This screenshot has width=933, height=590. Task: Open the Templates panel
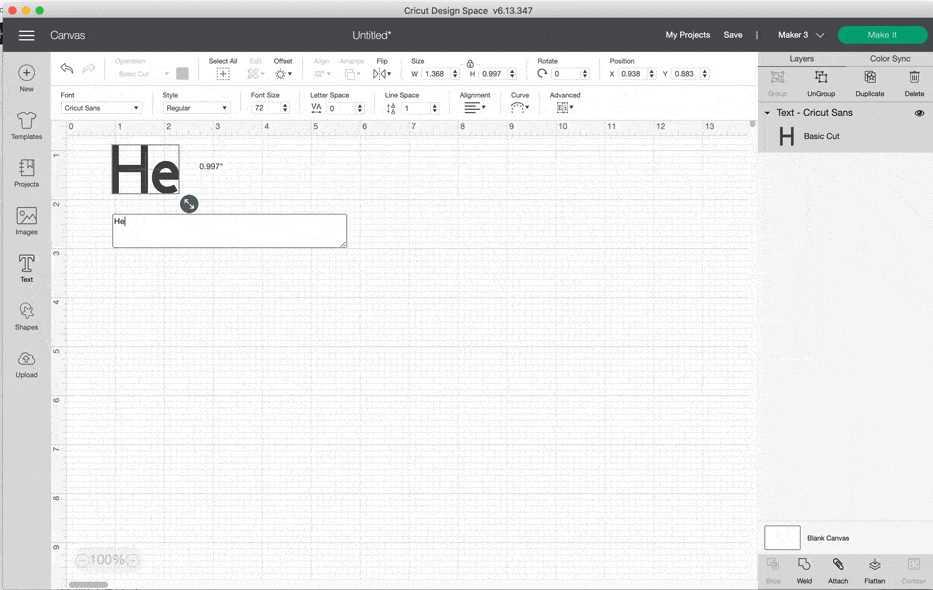26,125
